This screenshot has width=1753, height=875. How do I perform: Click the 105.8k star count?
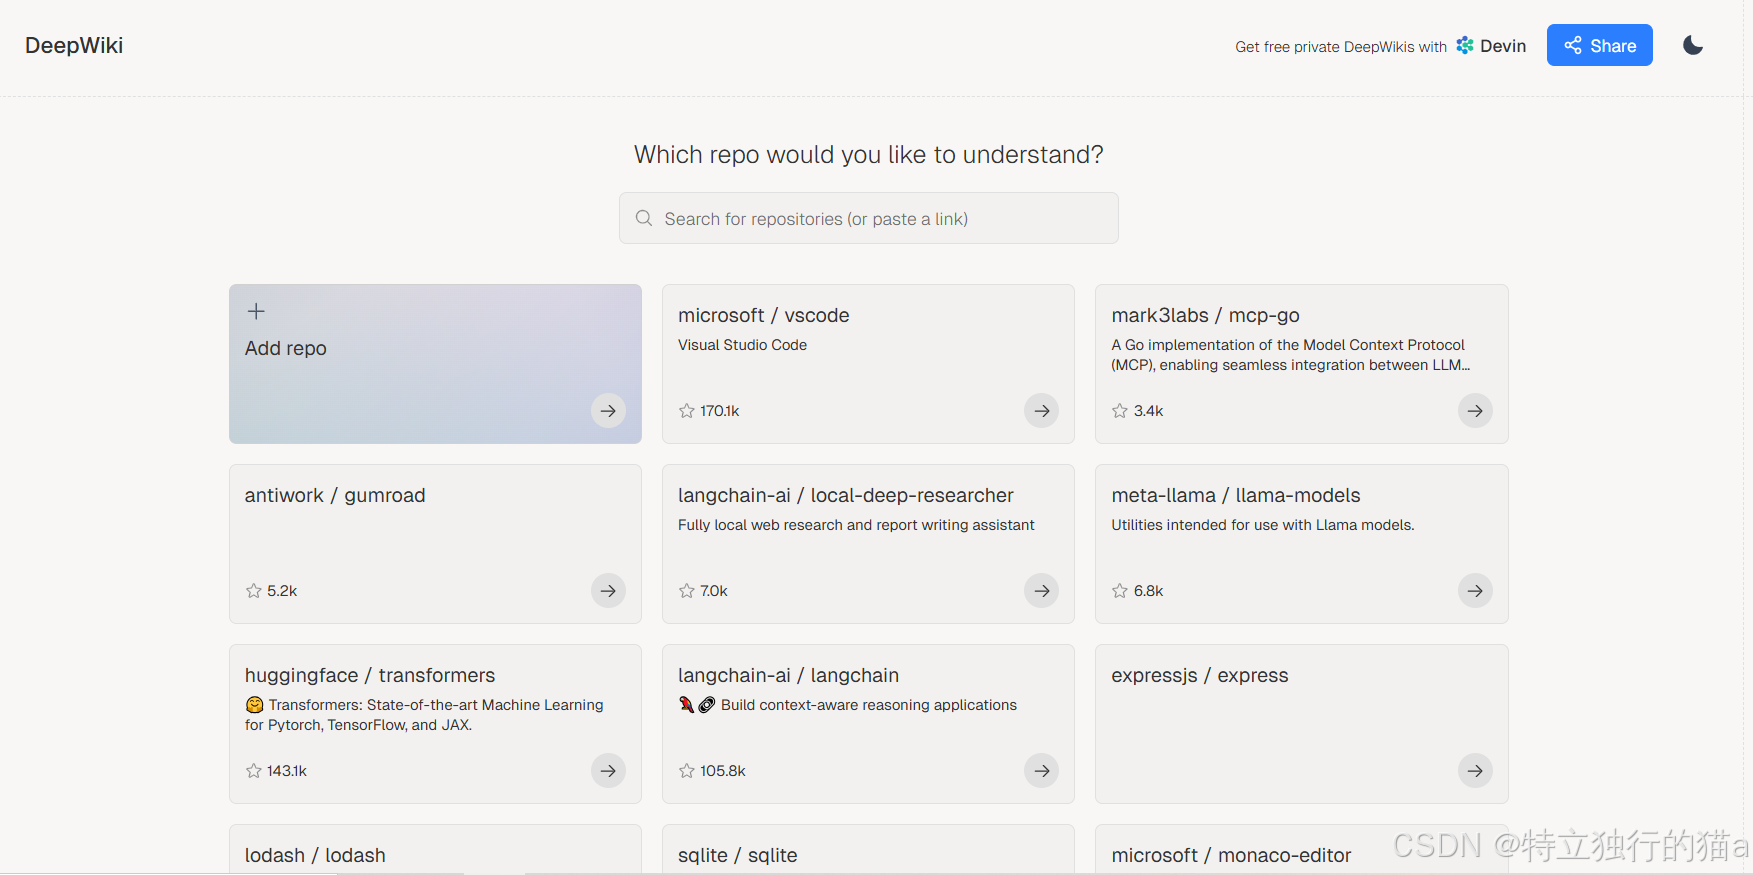click(x=723, y=771)
